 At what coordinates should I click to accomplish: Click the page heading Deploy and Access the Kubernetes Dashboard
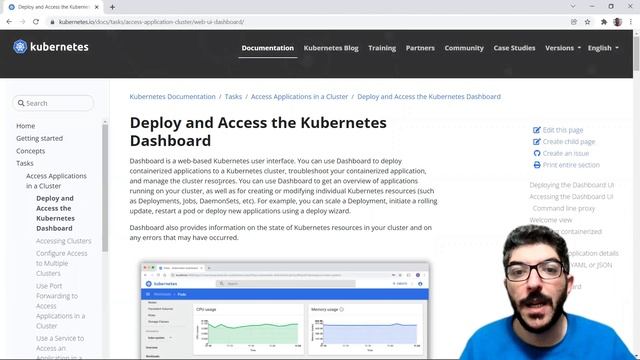click(258, 131)
